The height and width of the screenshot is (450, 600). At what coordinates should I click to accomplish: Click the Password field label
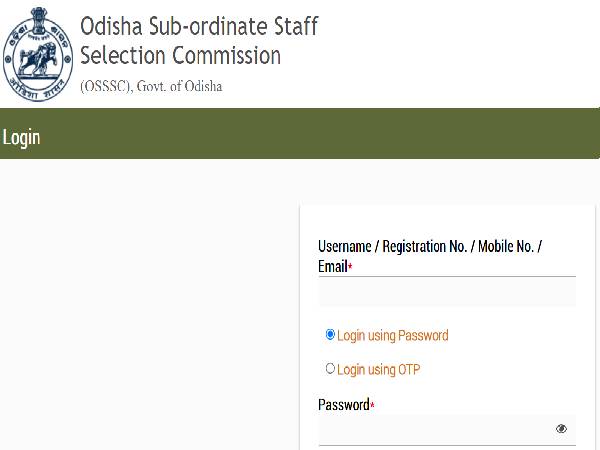343,405
